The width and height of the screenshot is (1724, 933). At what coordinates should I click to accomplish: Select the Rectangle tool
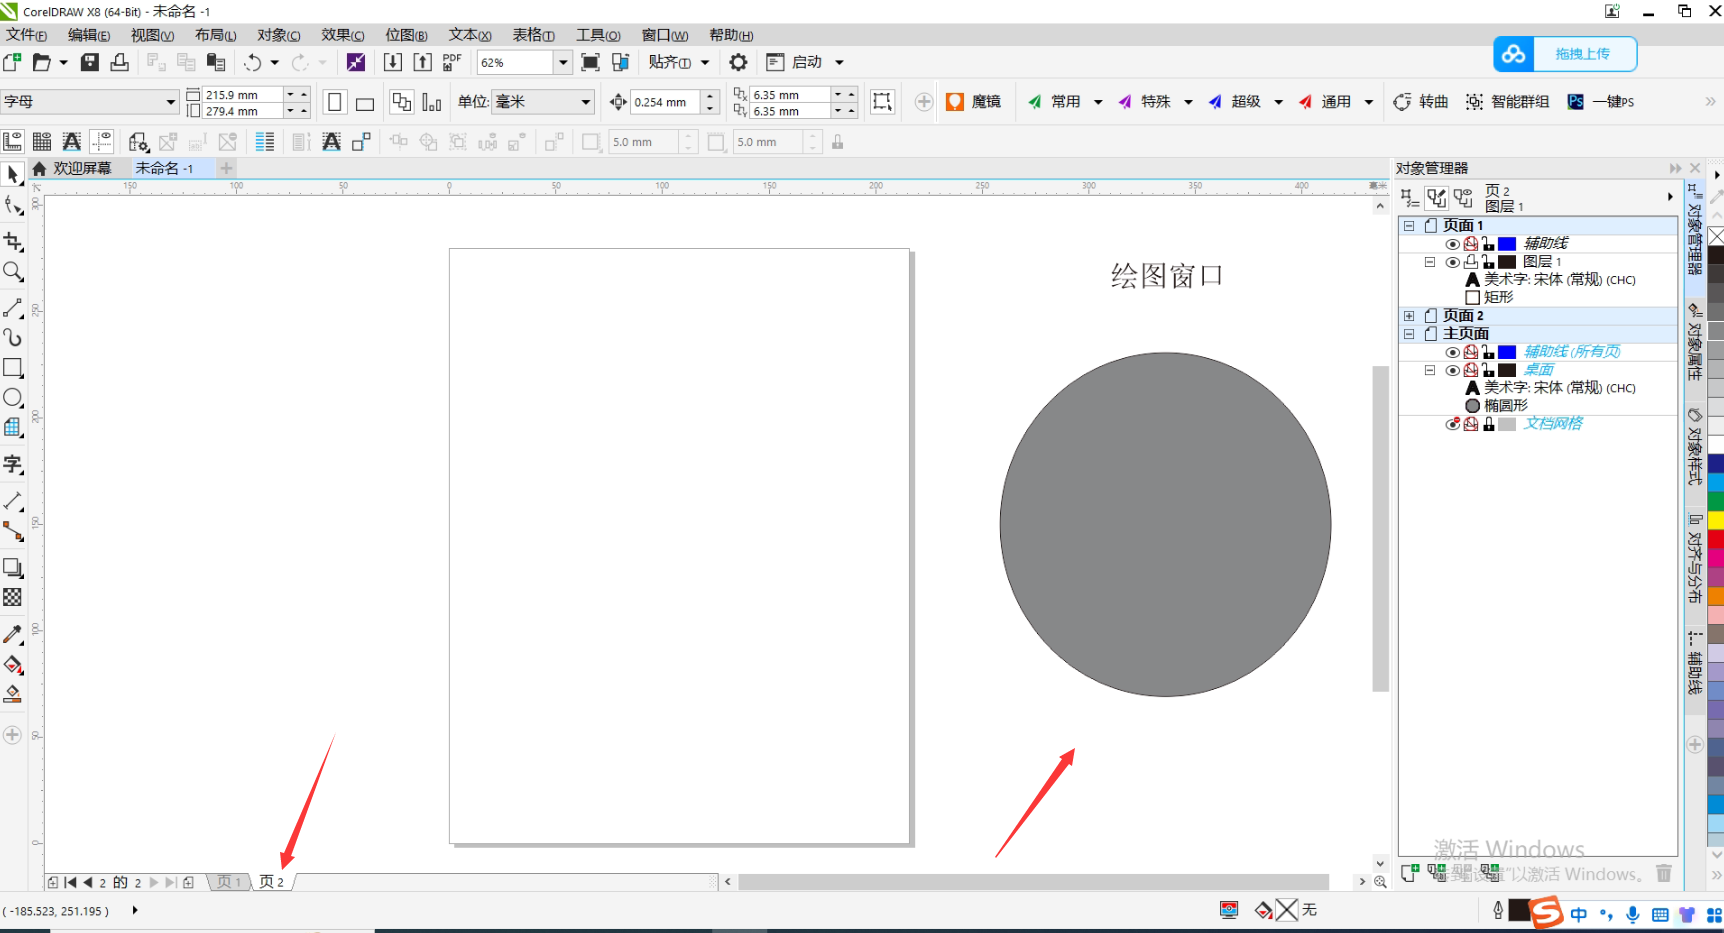13,368
